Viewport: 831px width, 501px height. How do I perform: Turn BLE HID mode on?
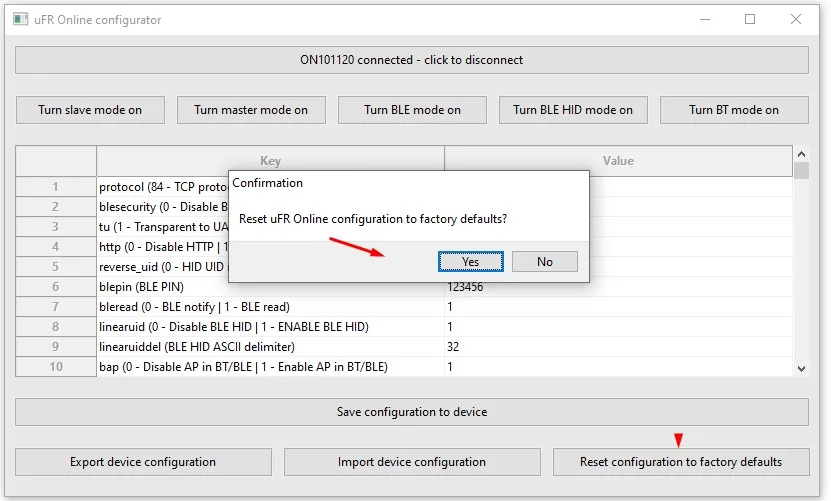pos(573,110)
